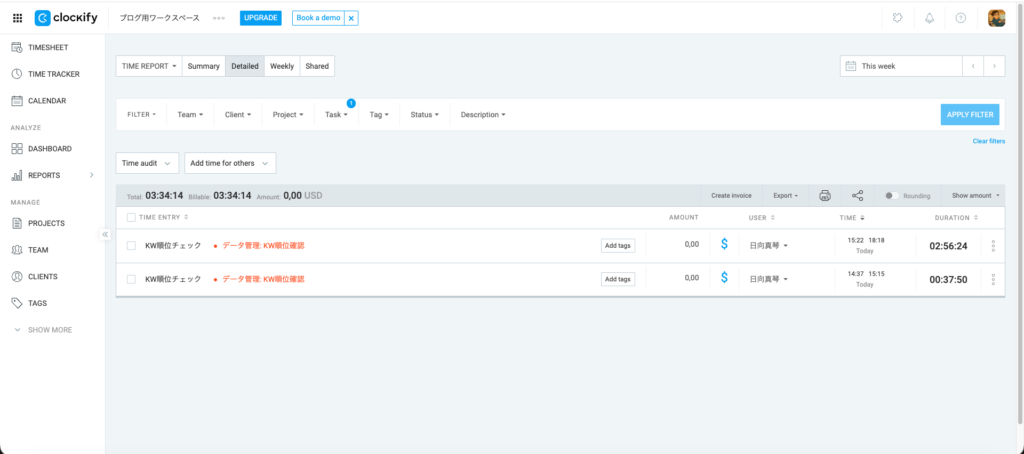Open Time Tracker in the sidebar
The image size is (1024, 454).
(x=54, y=74)
